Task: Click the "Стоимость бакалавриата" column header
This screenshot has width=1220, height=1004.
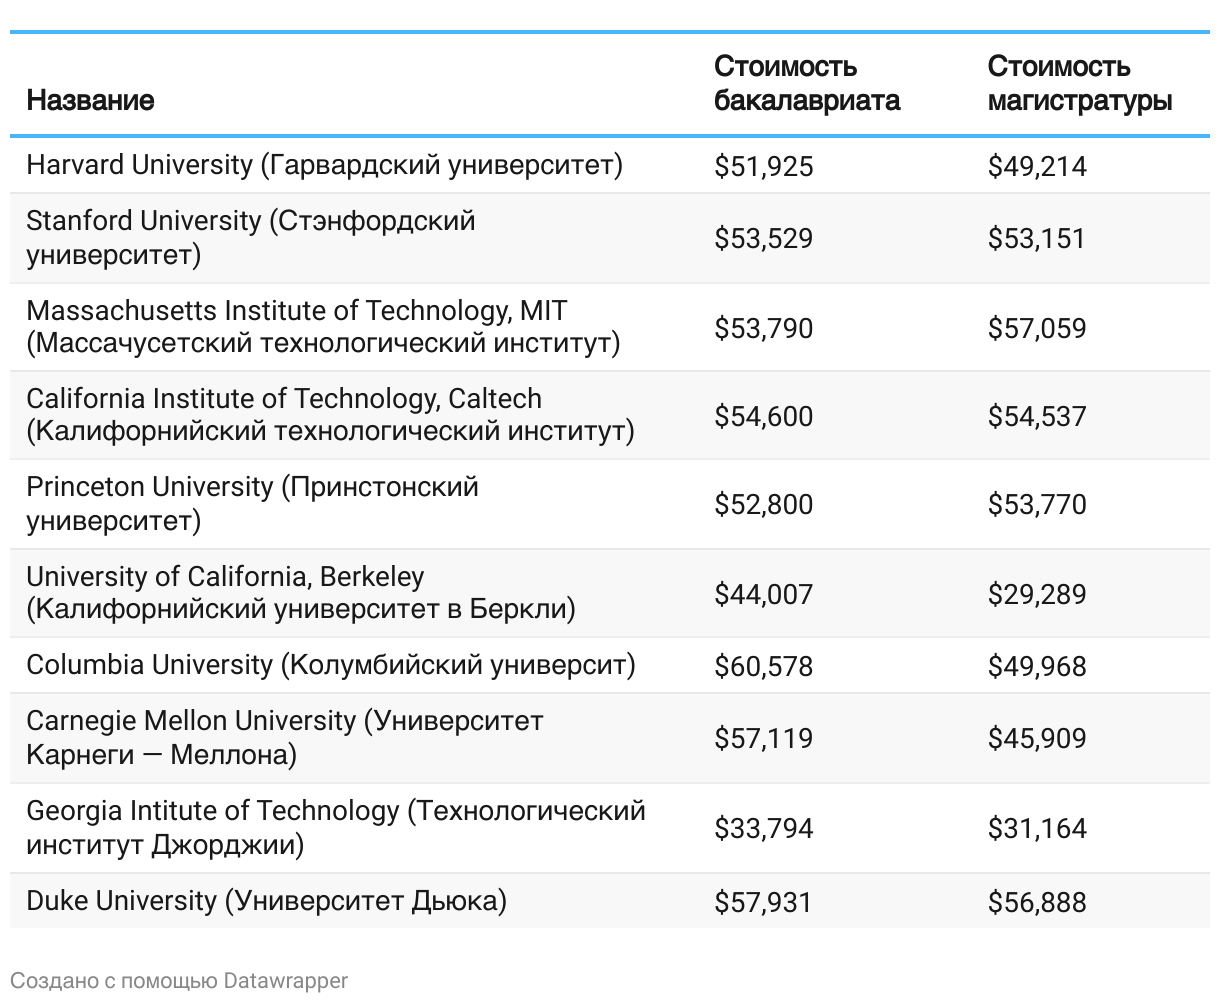Action: (x=806, y=83)
